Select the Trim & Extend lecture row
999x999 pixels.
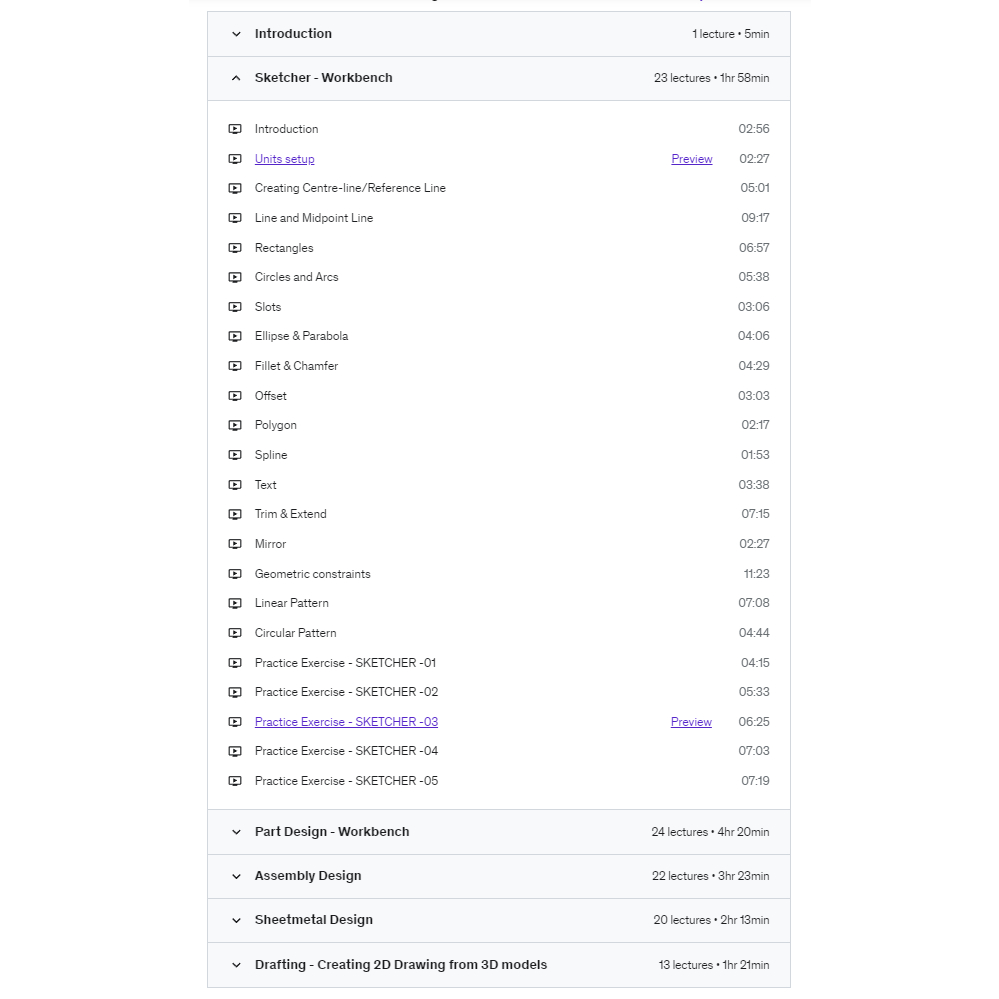pyautogui.click(x=290, y=514)
